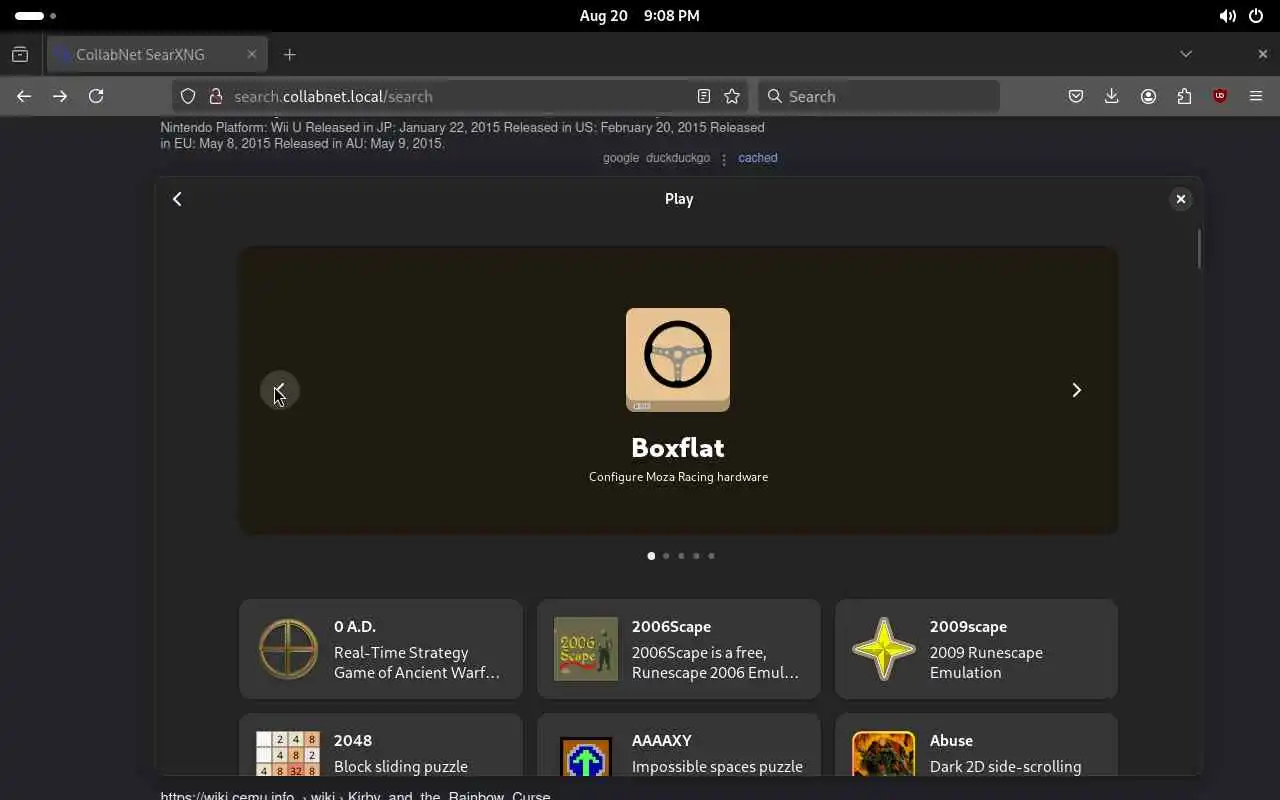The height and width of the screenshot is (800, 1280).
Task: Open the 2009scape app card
Action: pyautogui.click(x=976, y=649)
